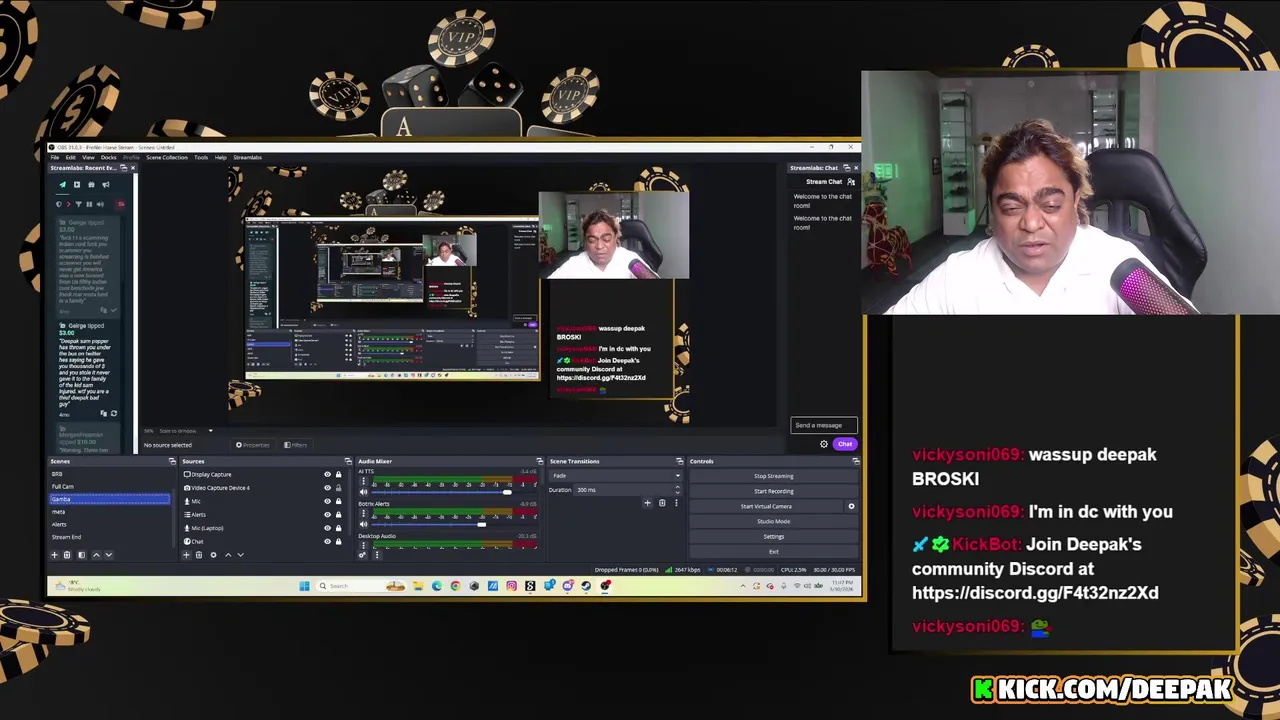Pop out the Audio Mixer dock
This screenshot has height=720, width=1280.
540,461
